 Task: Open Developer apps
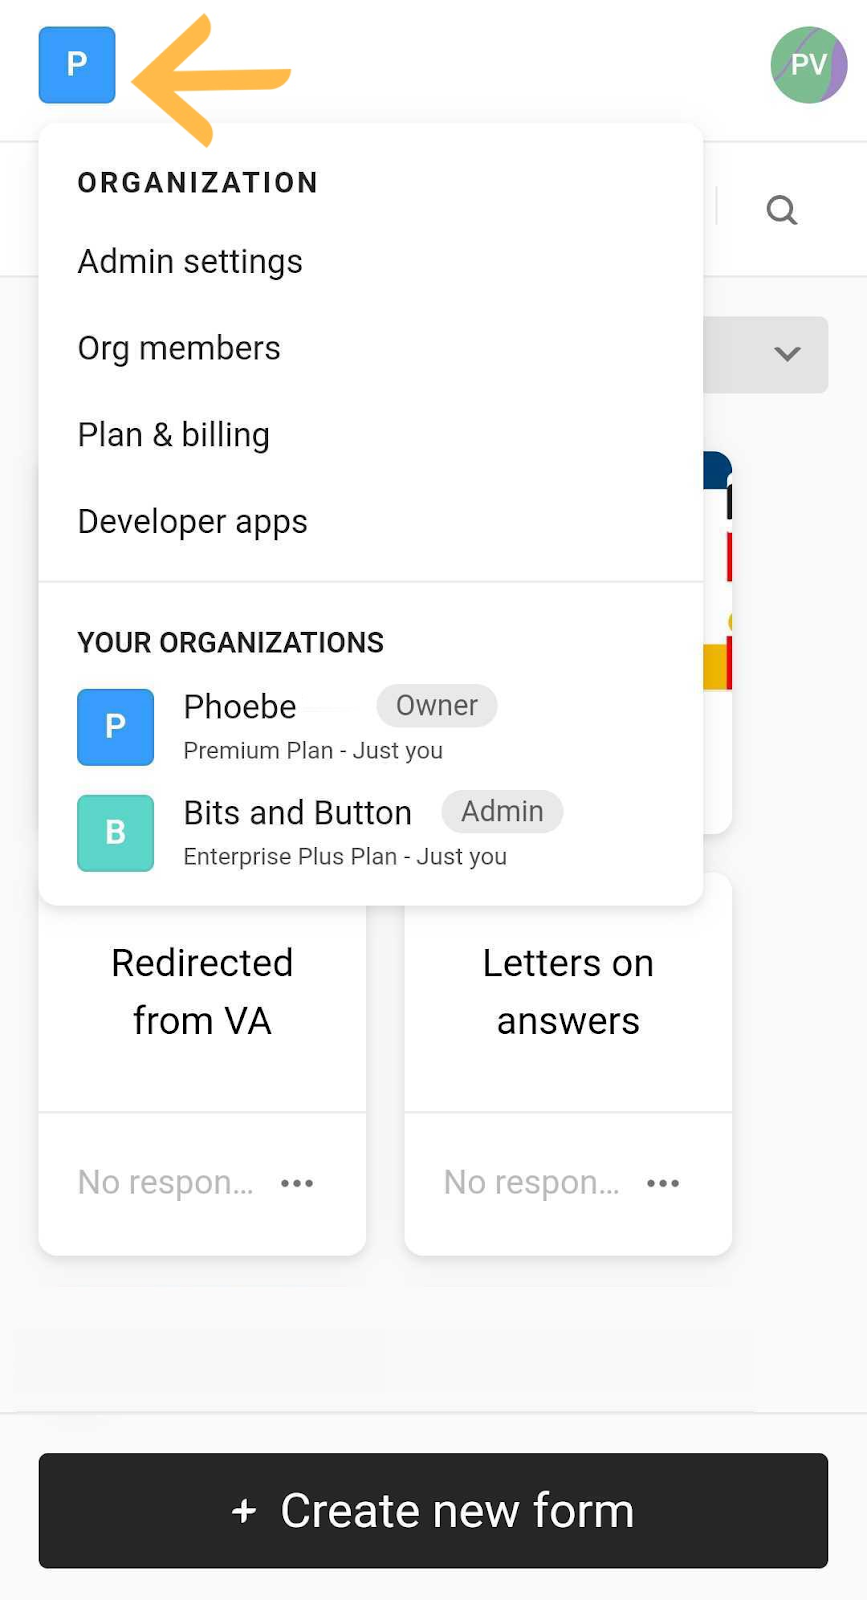click(192, 522)
